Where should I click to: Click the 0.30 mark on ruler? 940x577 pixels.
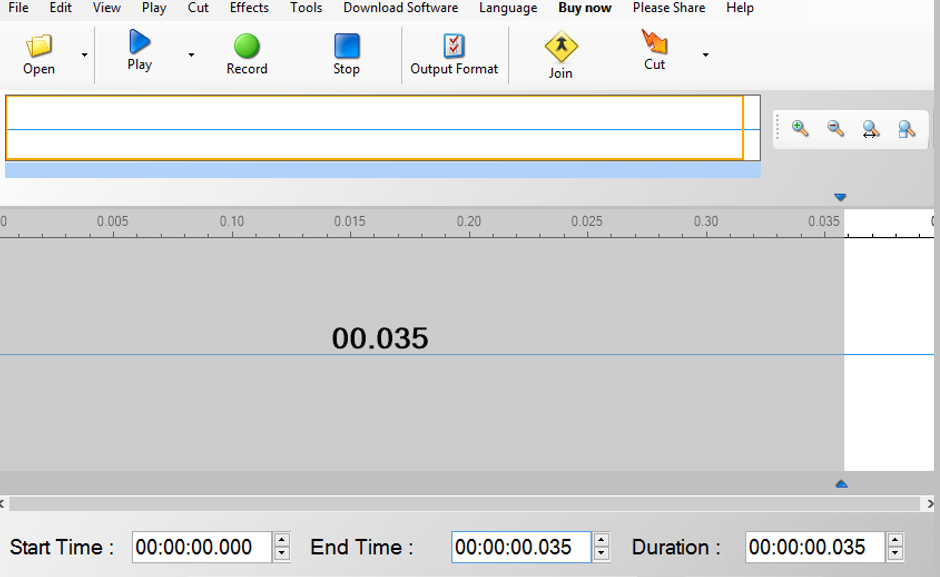[x=706, y=221]
